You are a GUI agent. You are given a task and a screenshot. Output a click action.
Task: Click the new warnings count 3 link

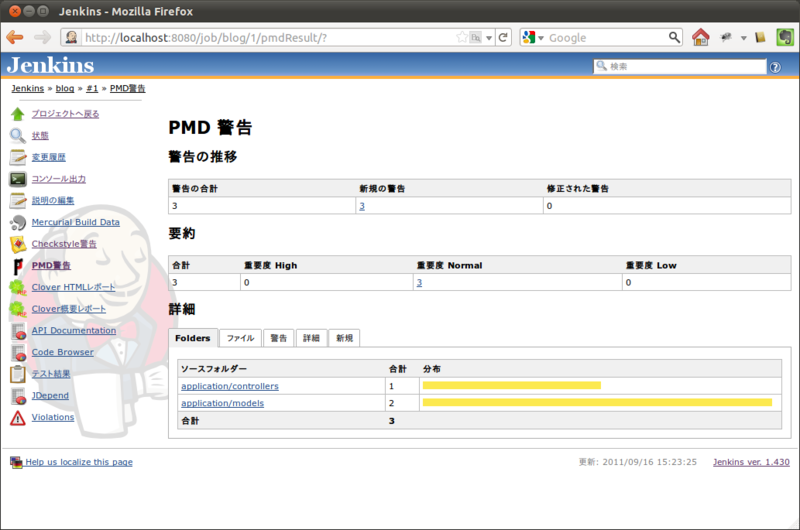362,206
